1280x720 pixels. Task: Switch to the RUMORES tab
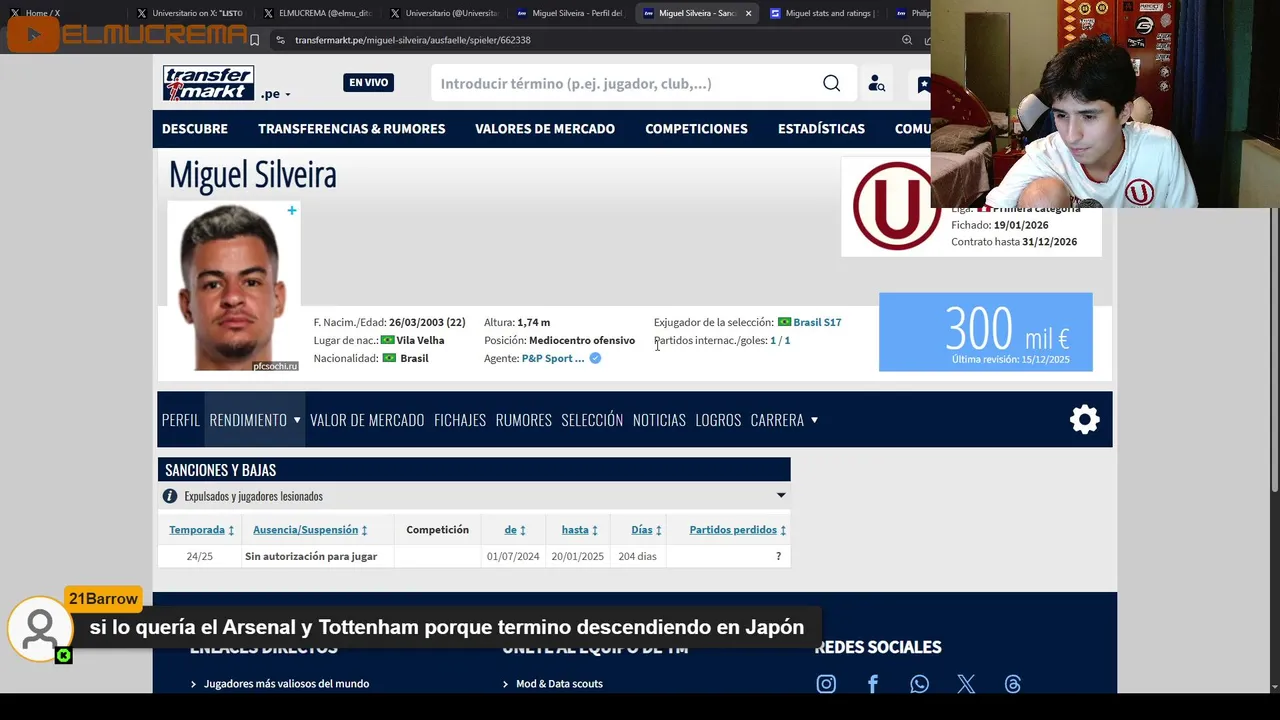click(524, 420)
